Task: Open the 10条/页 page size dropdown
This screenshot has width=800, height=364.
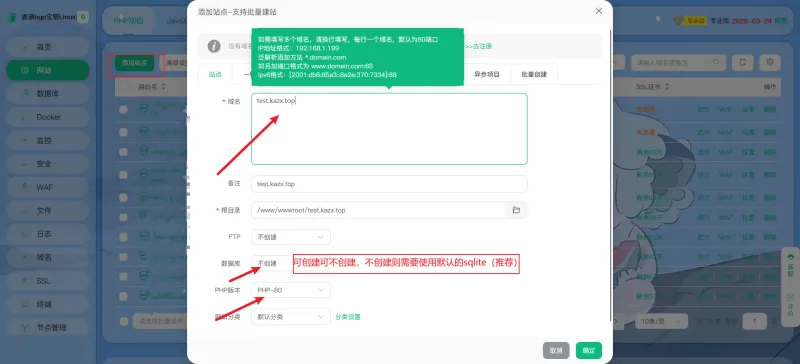Action: tap(661, 322)
